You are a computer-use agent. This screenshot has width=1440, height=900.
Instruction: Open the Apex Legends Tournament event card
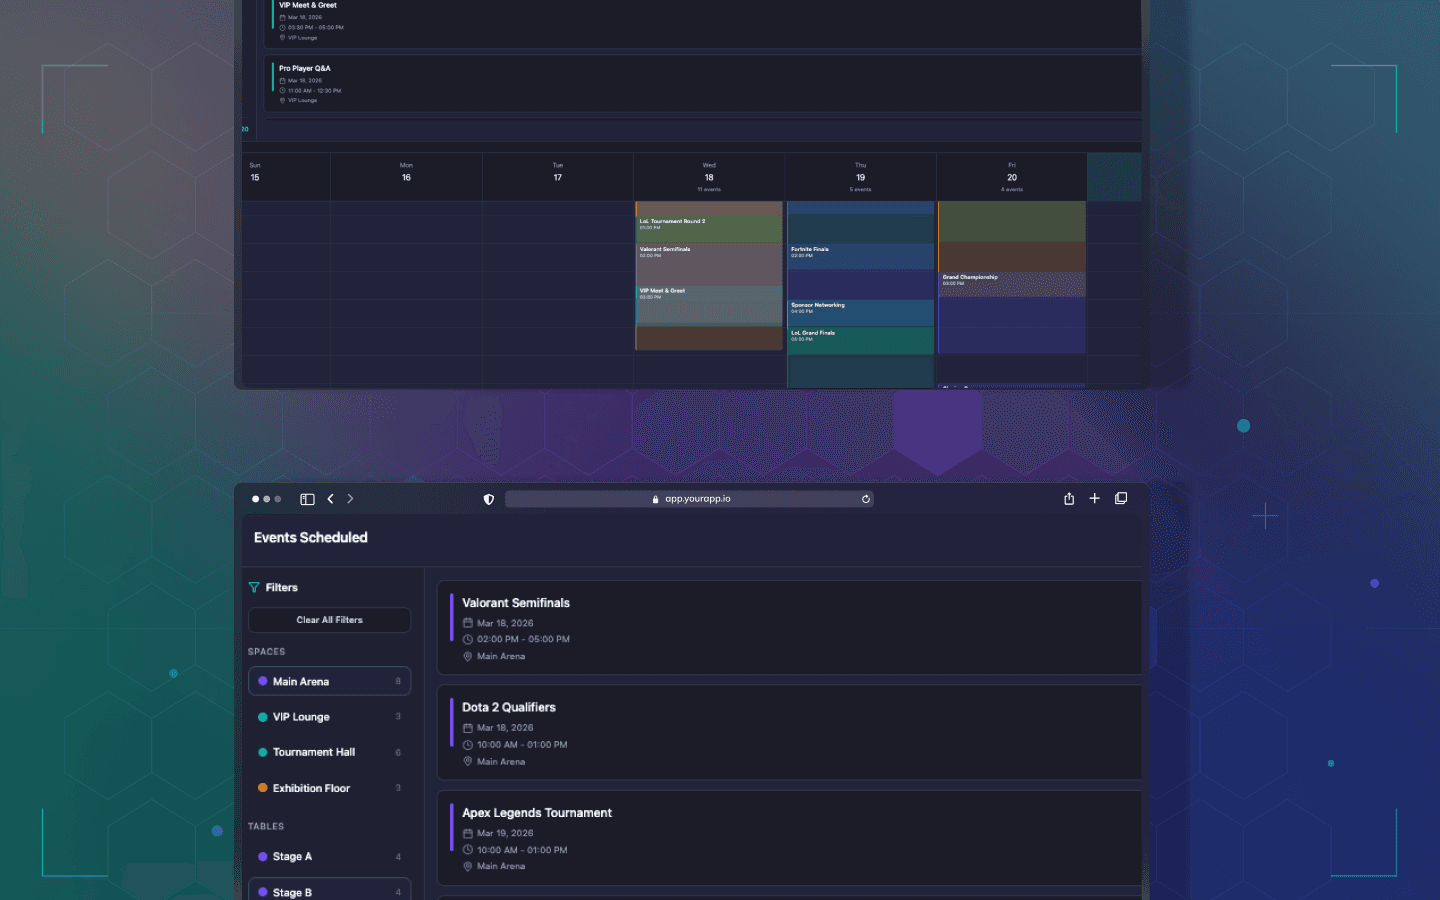(x=790, y=838)
